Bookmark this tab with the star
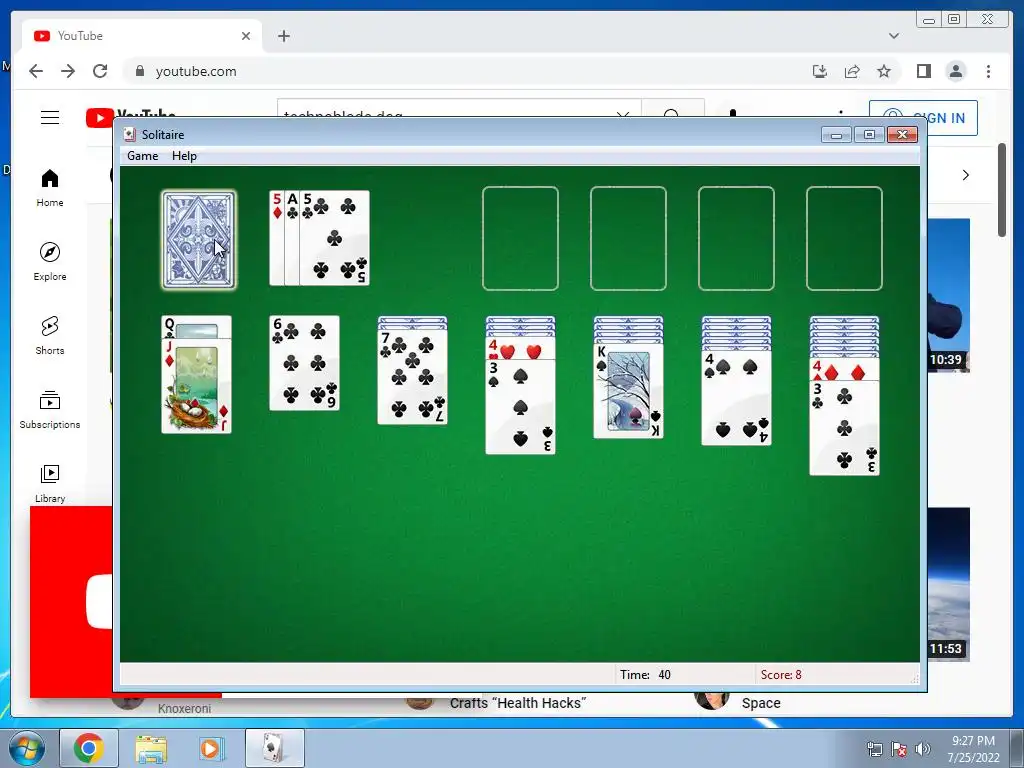 pyautogui.click(x=884, y=71)
